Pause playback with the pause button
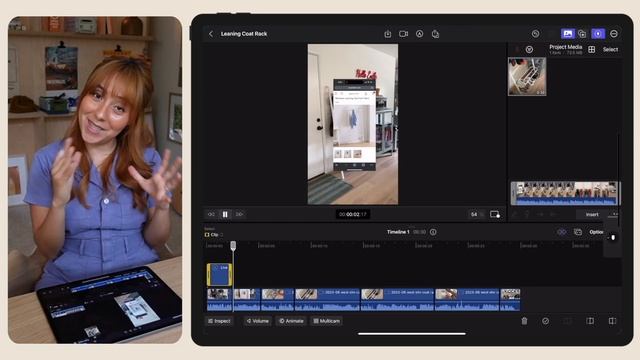Image resolution: width=640 pixels, height=360 pixels. (225, 214)
